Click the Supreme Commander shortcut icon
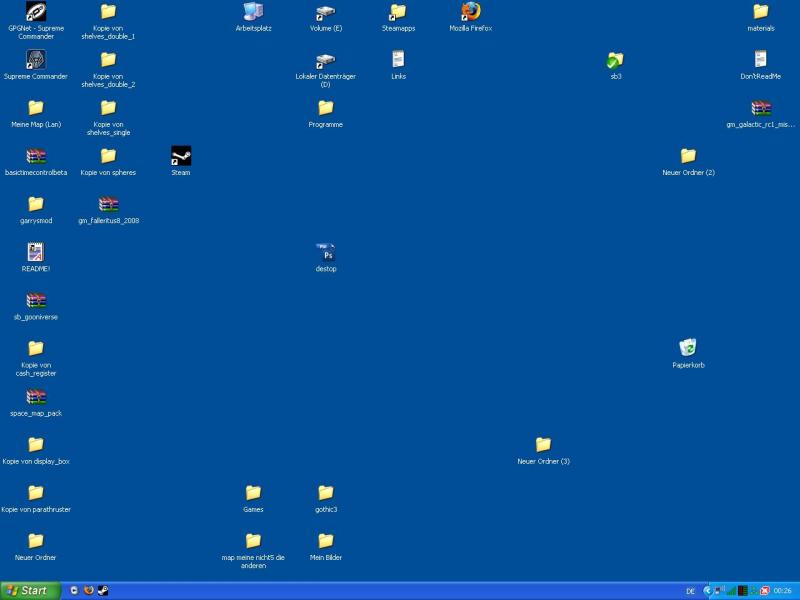Image resolution: width=800 pixels, height=600 pixels. [36, 60]
